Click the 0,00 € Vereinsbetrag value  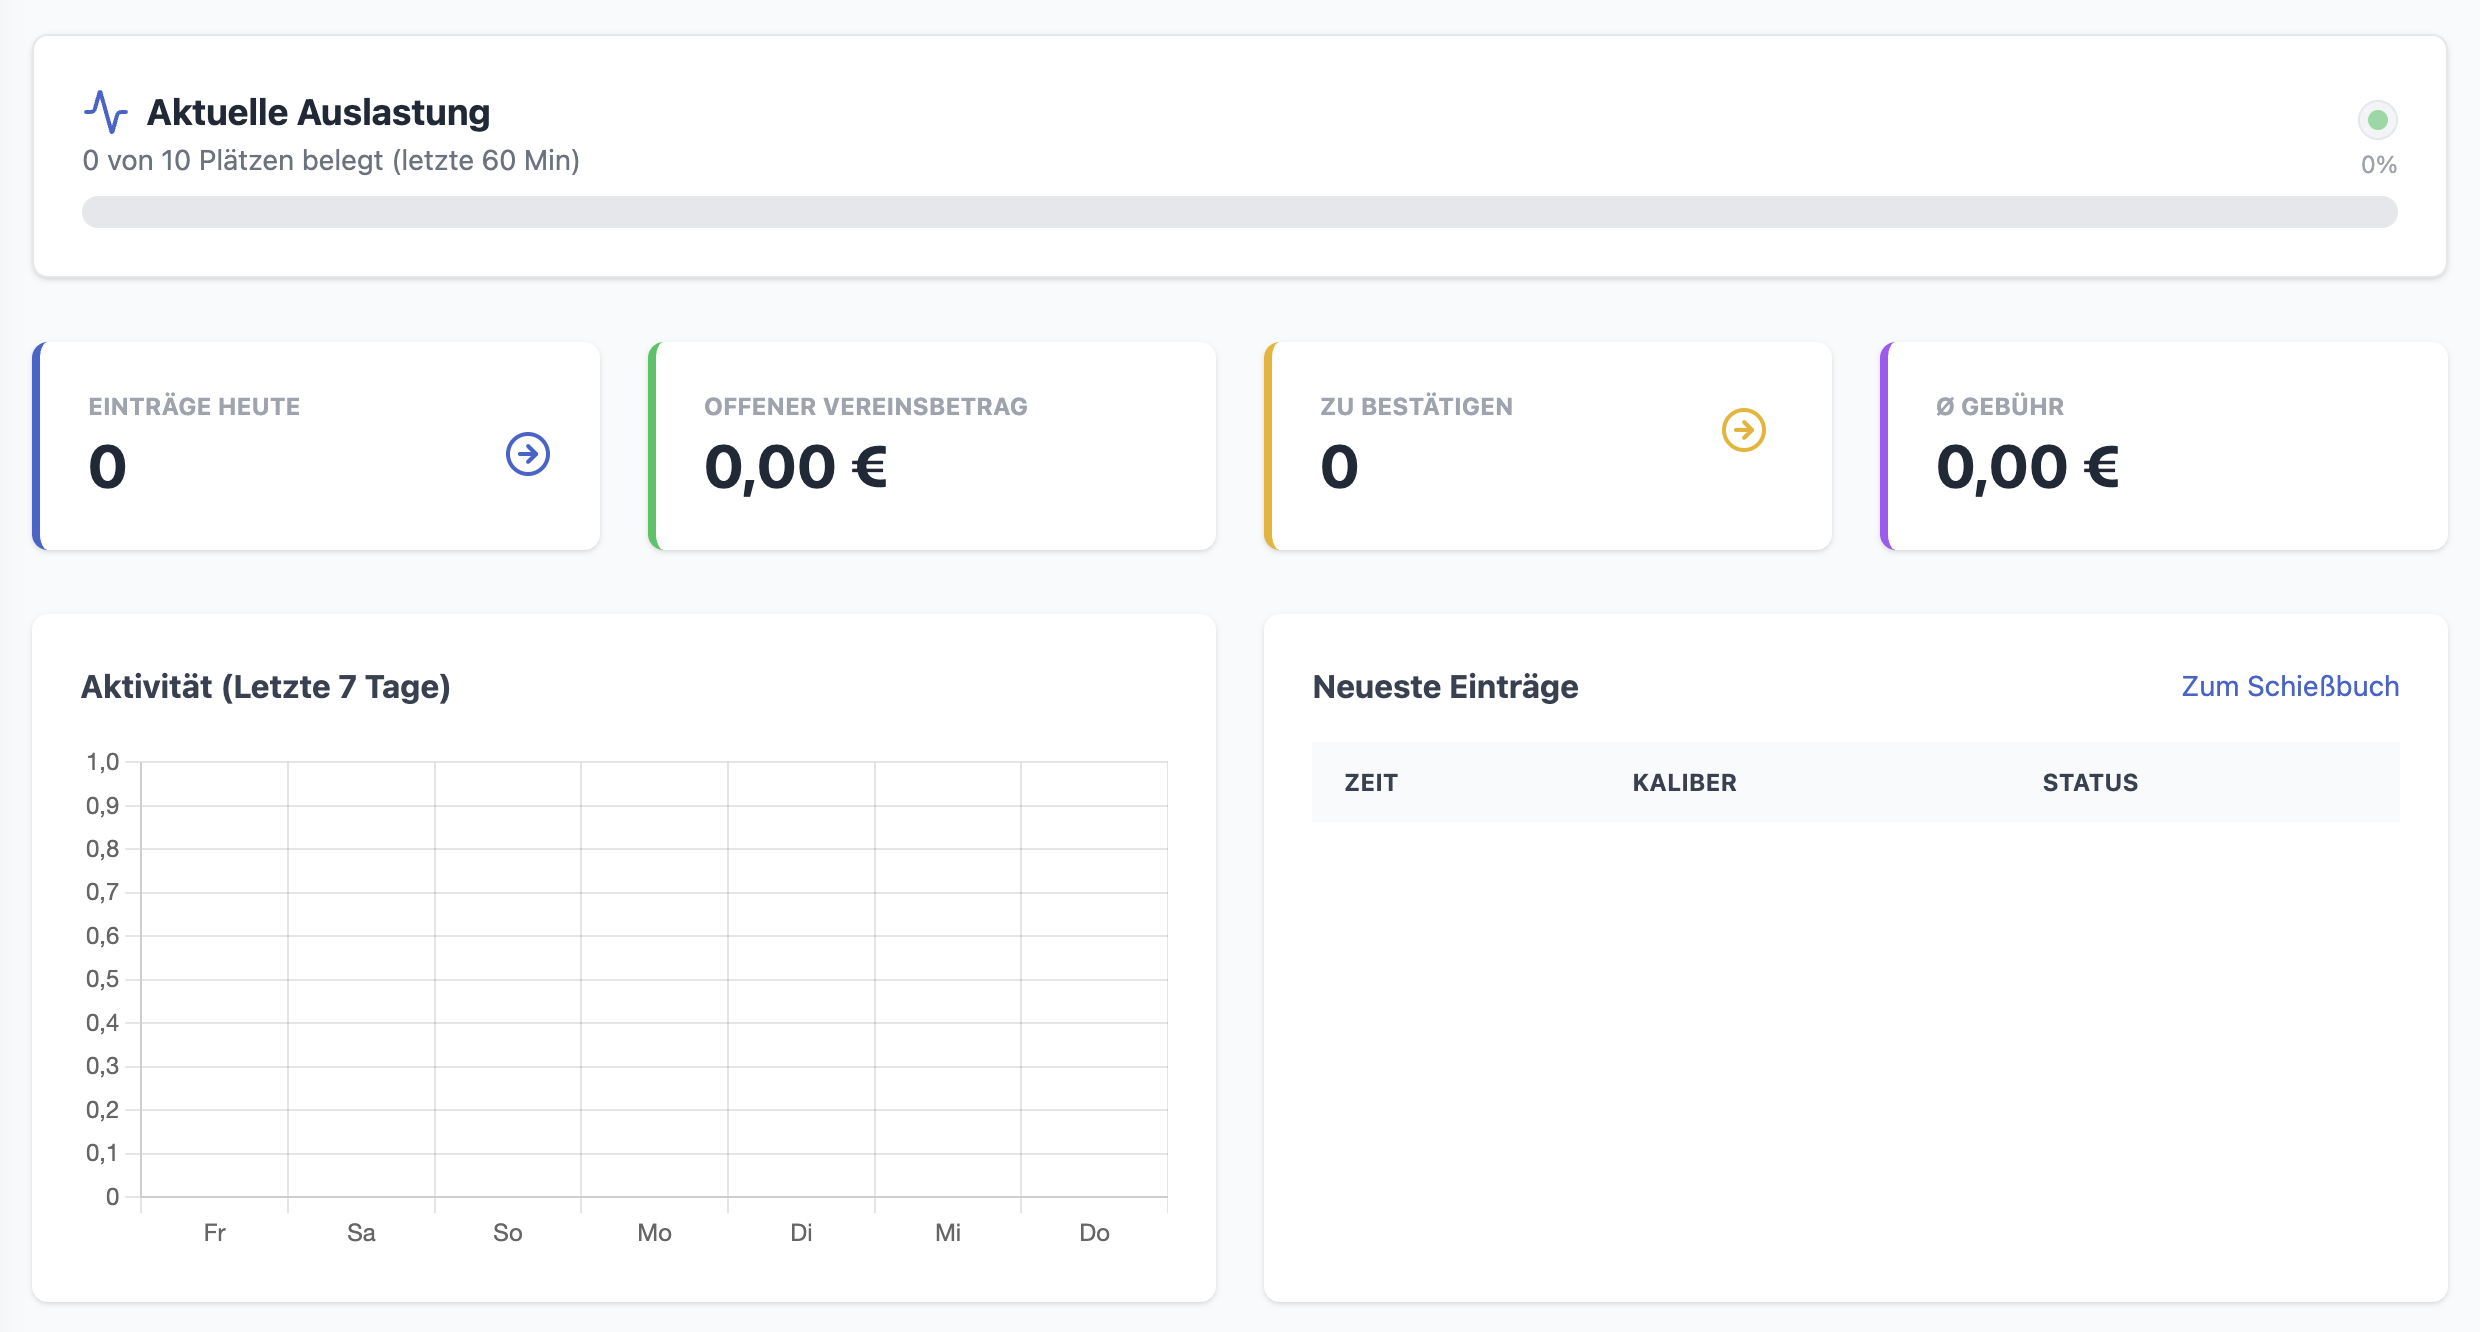(796, 468)
